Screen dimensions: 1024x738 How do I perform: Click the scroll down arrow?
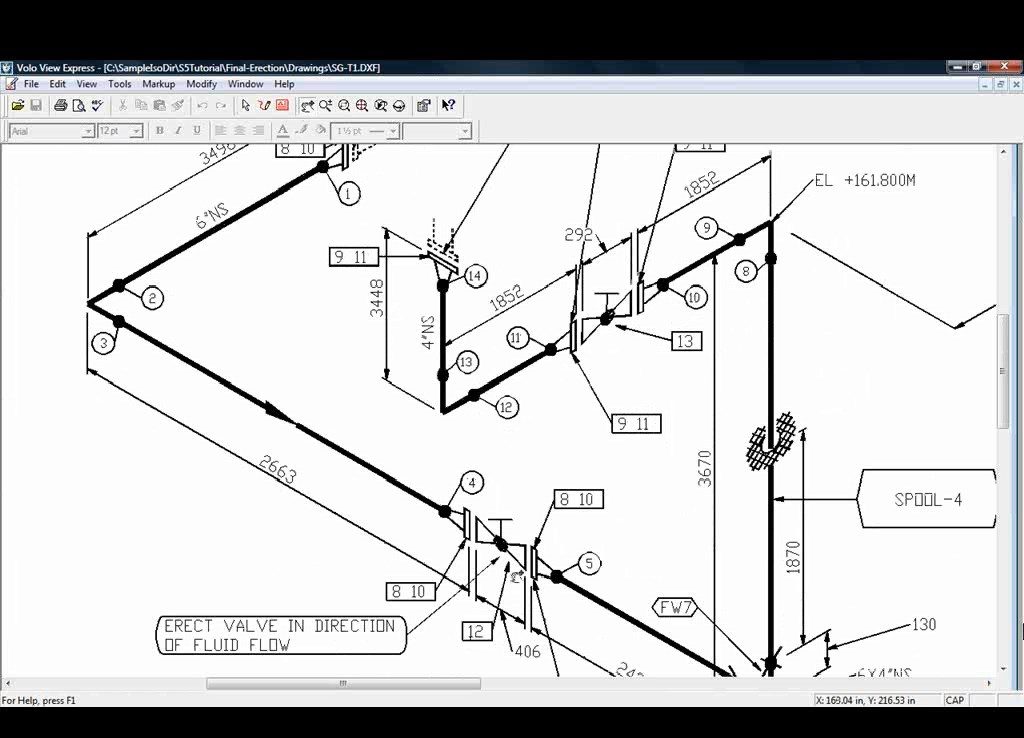1003,669
